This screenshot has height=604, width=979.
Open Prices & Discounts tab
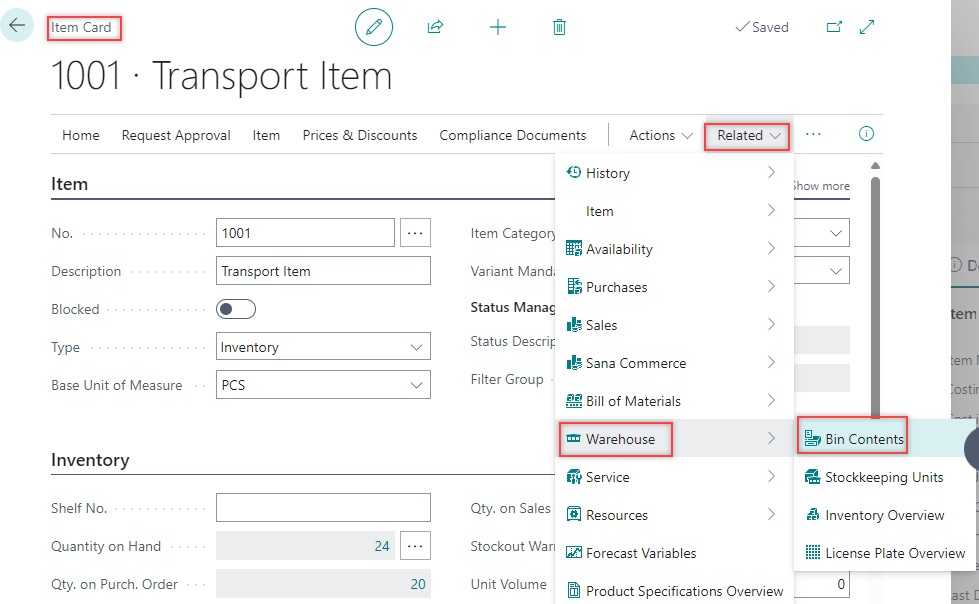pyautogui.click(x=360, y=135)
